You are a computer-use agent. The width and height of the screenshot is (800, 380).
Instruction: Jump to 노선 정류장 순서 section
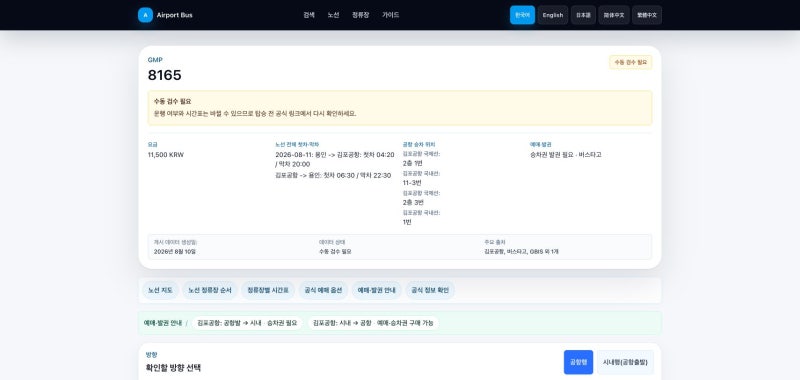click(210, 290)
